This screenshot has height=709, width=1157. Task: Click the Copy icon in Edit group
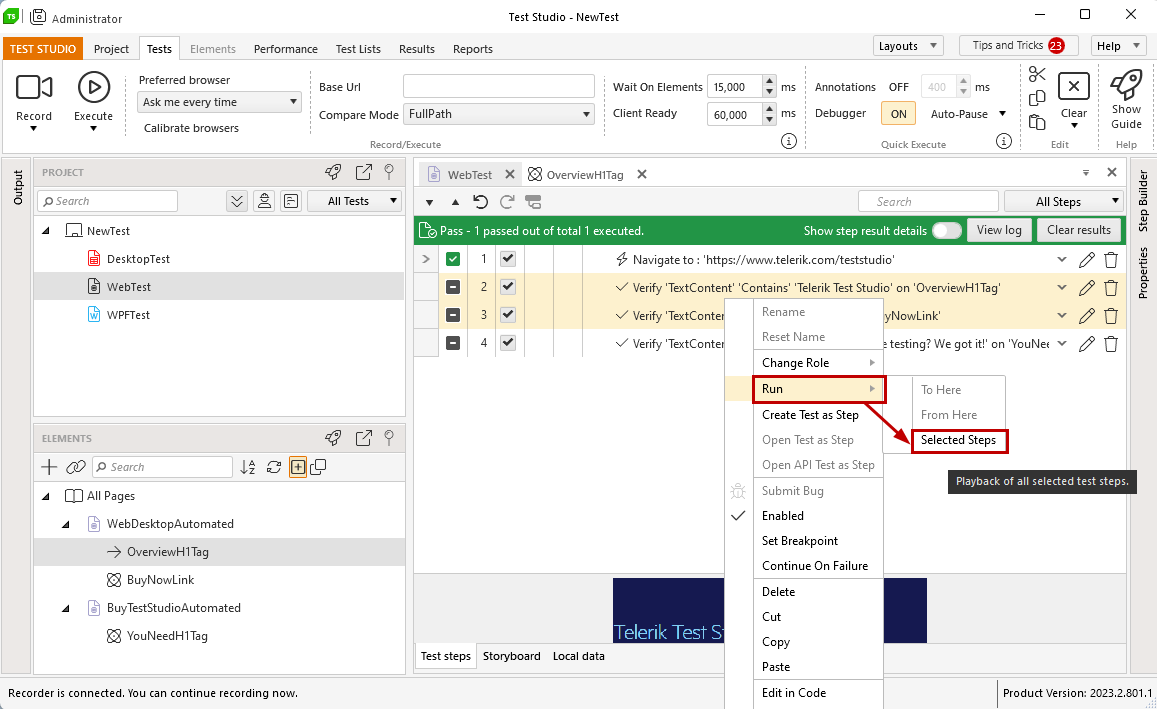click(1037, 98)
